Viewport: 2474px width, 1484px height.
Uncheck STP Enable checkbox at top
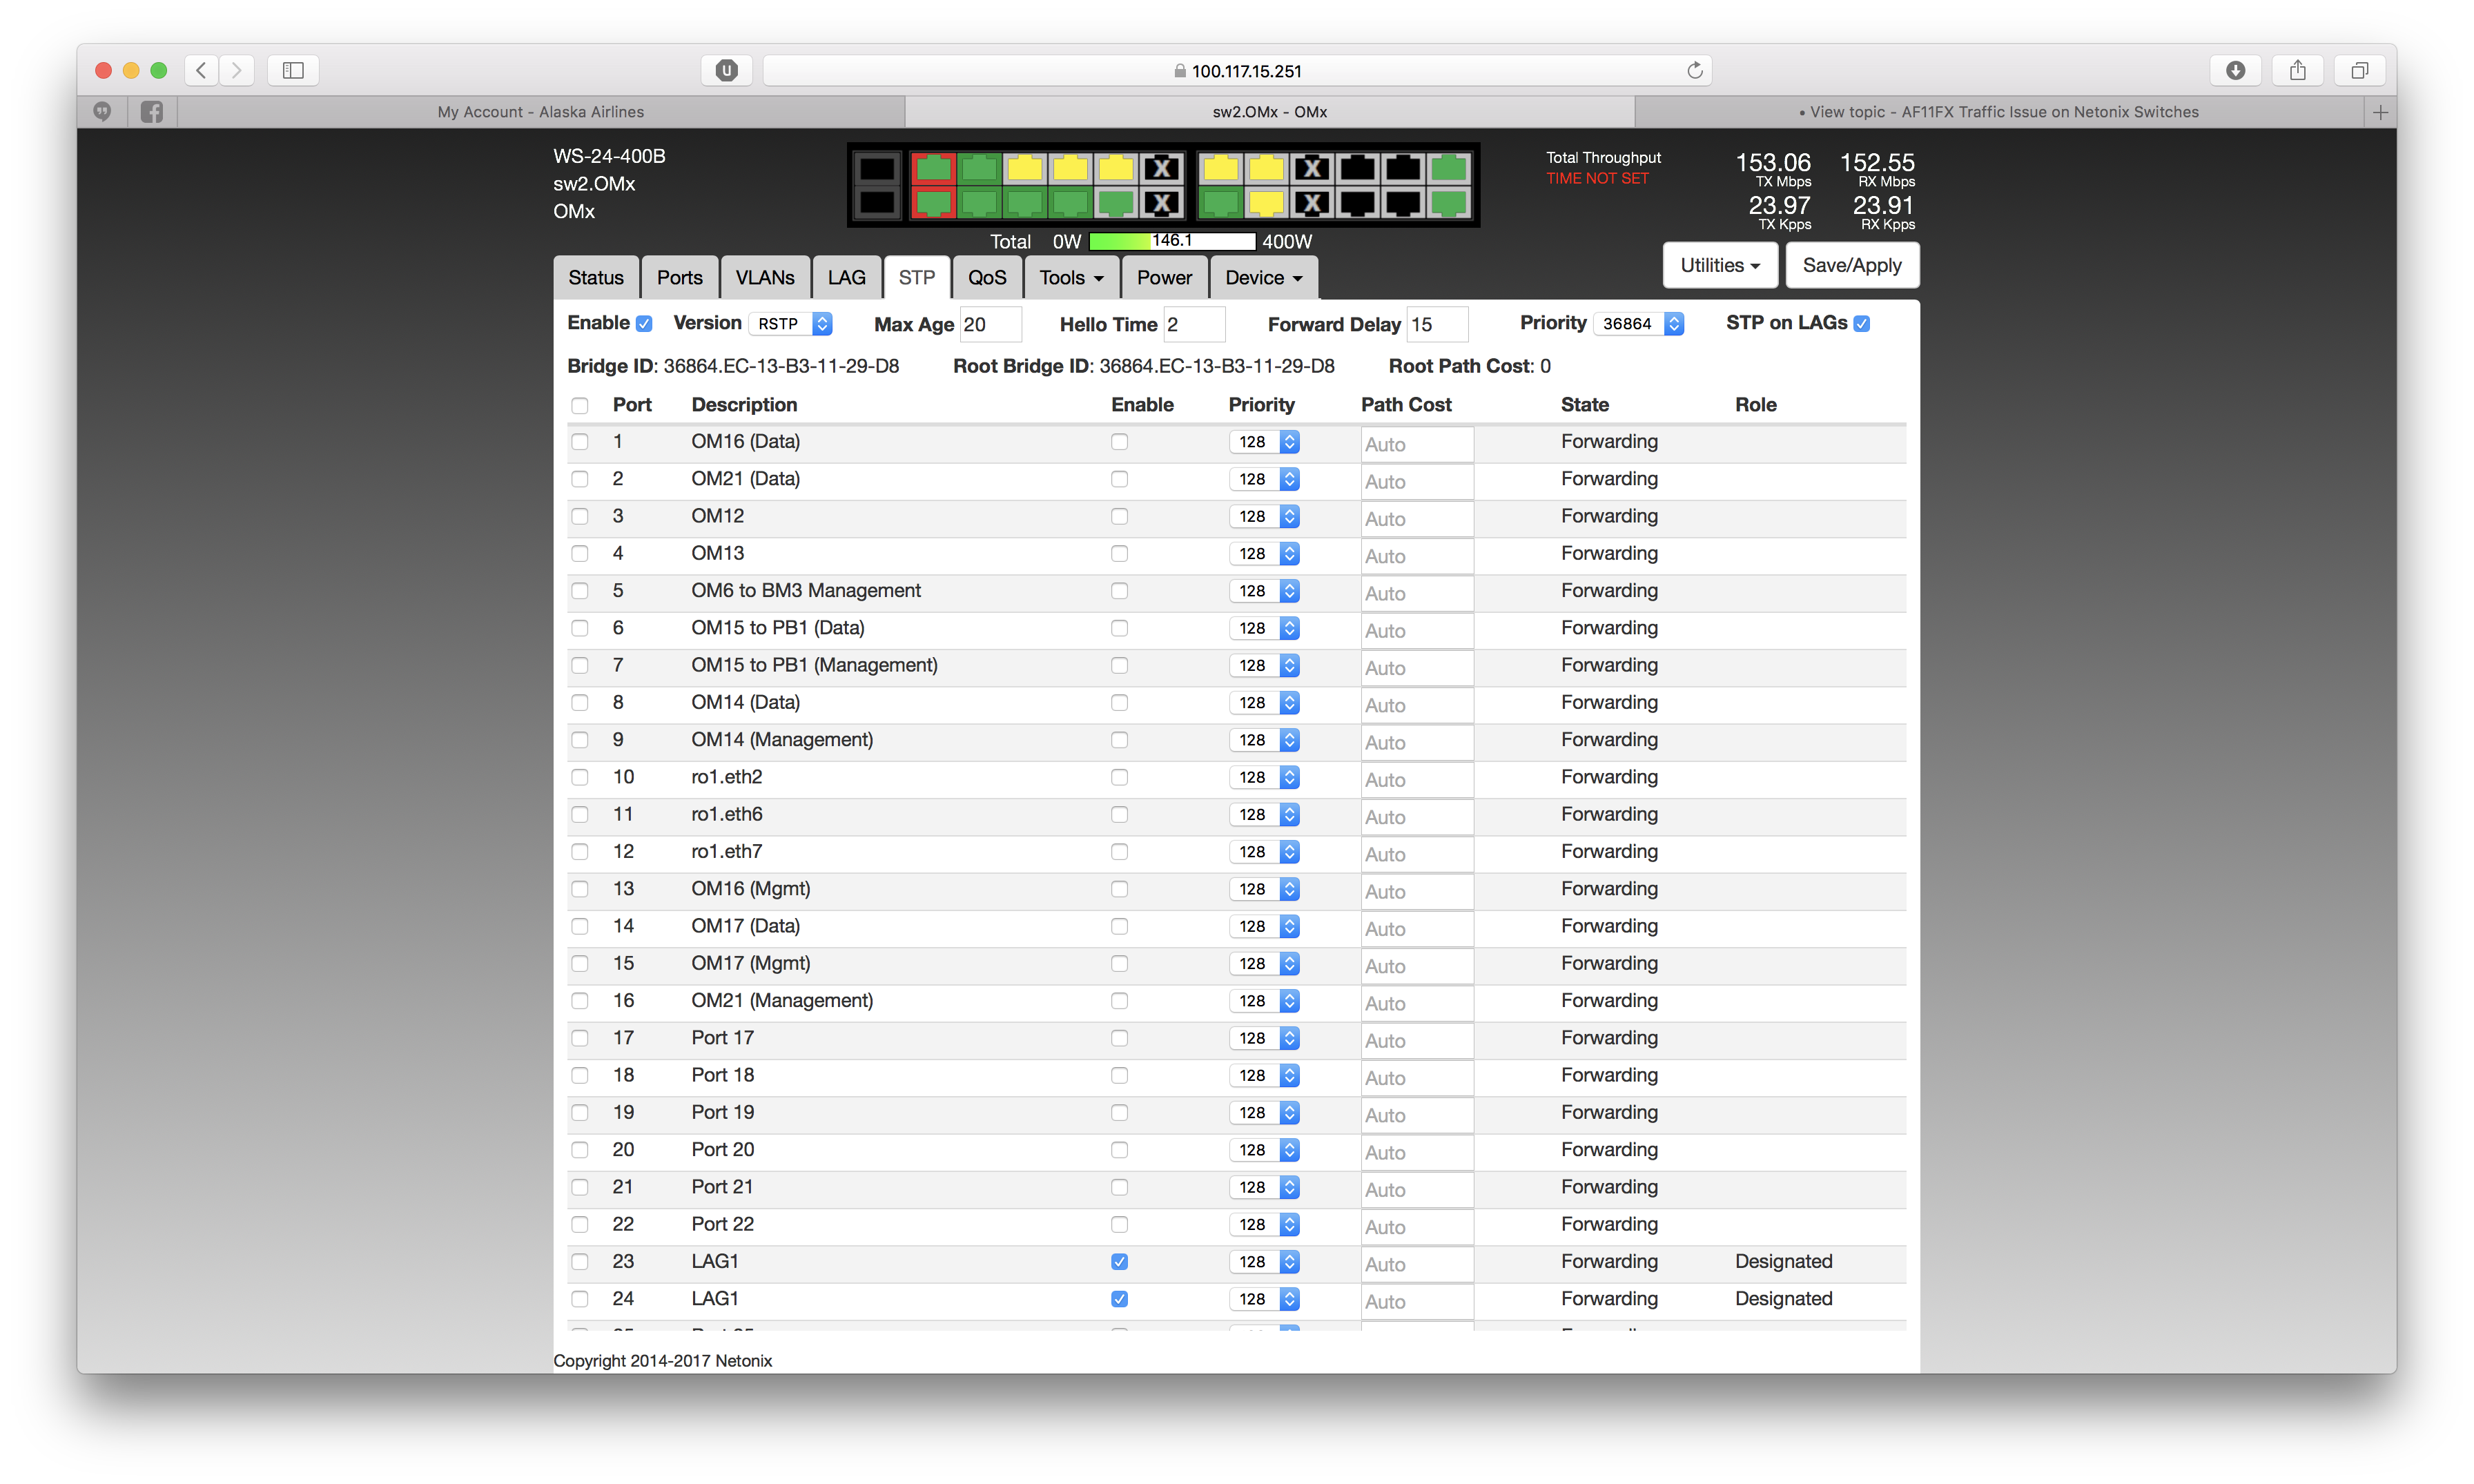click(644, 324)
